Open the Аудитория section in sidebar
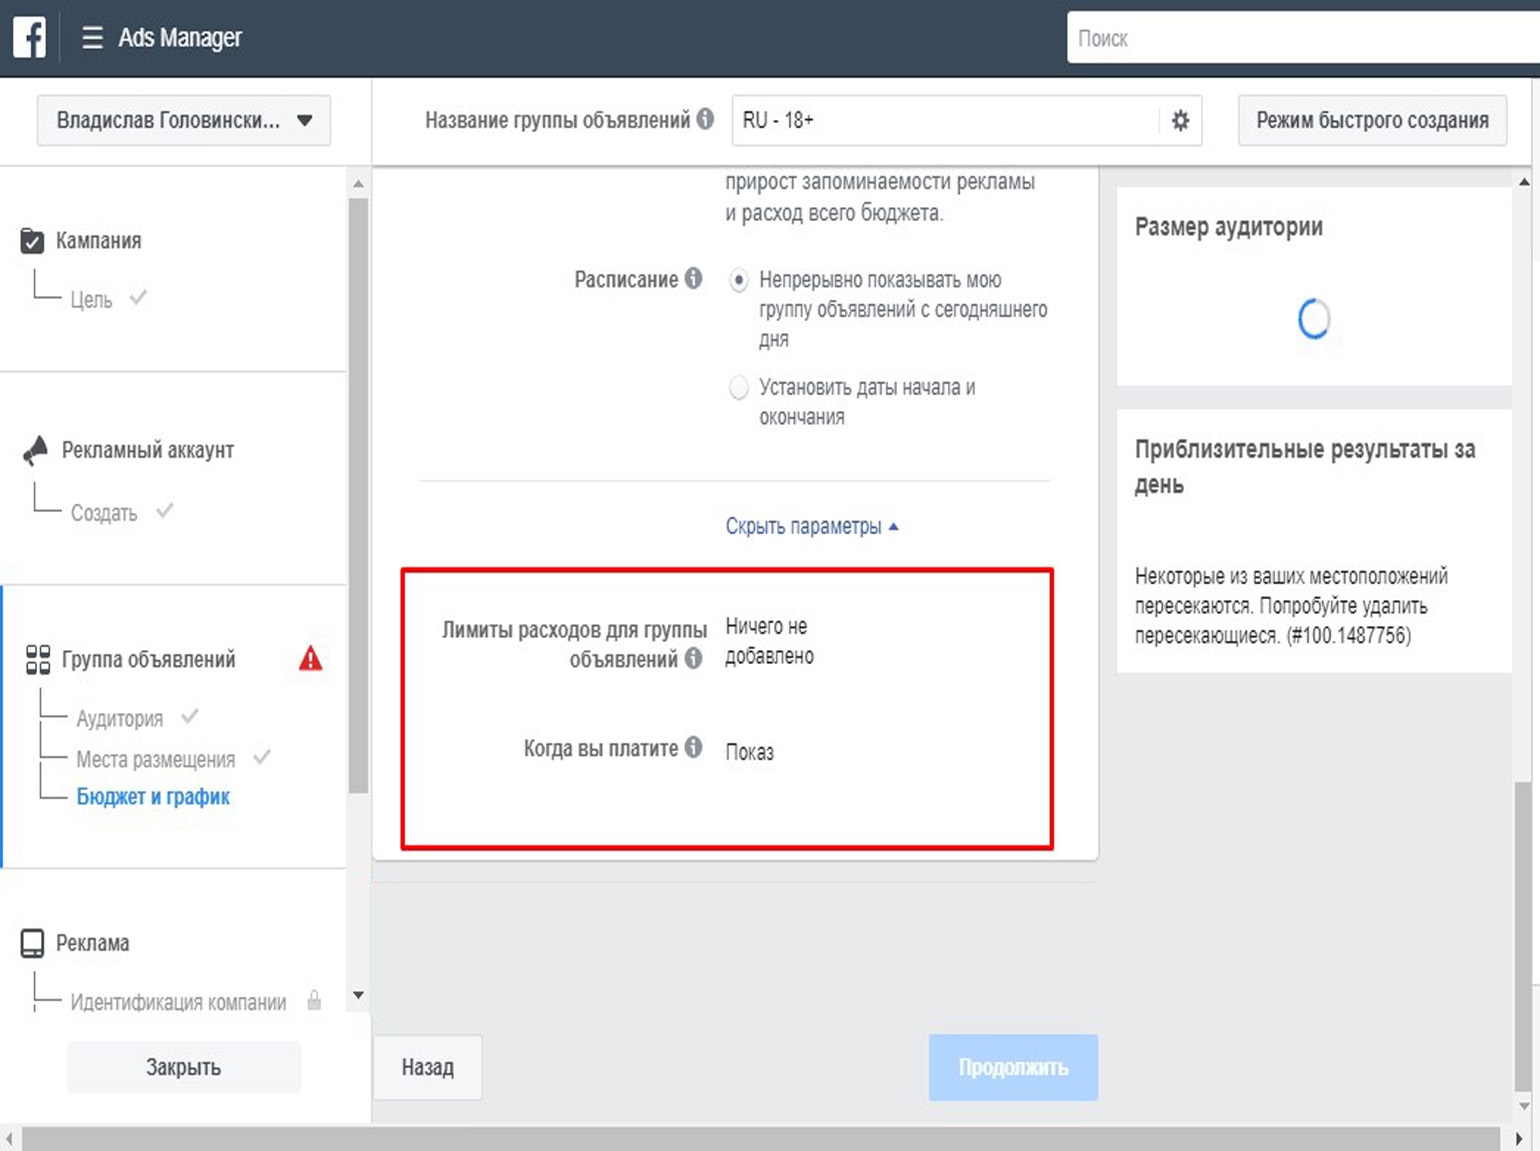Viewport: 1540px width, 1151px height. coord(119,718)
